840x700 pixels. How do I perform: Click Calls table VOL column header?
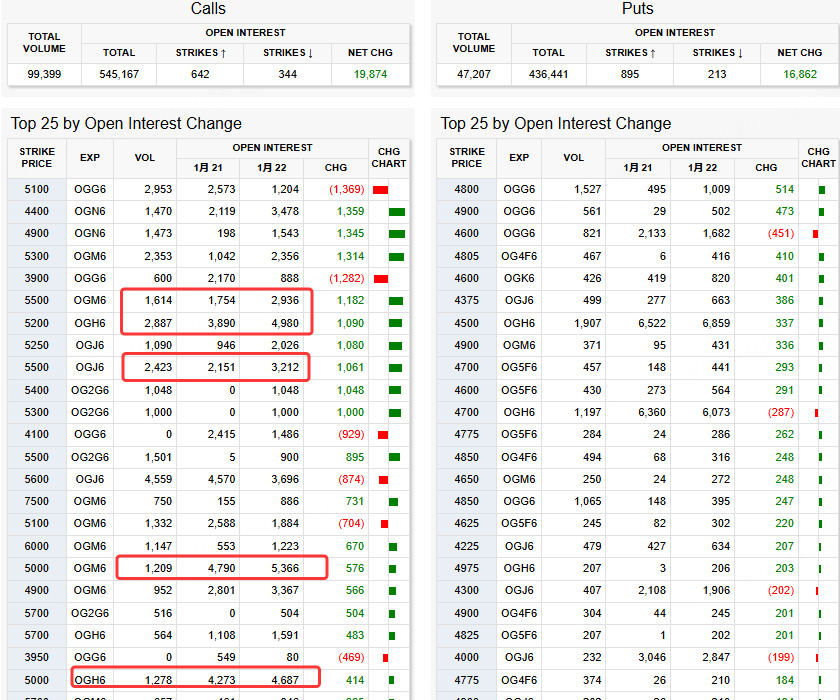[x=145, y=157]
